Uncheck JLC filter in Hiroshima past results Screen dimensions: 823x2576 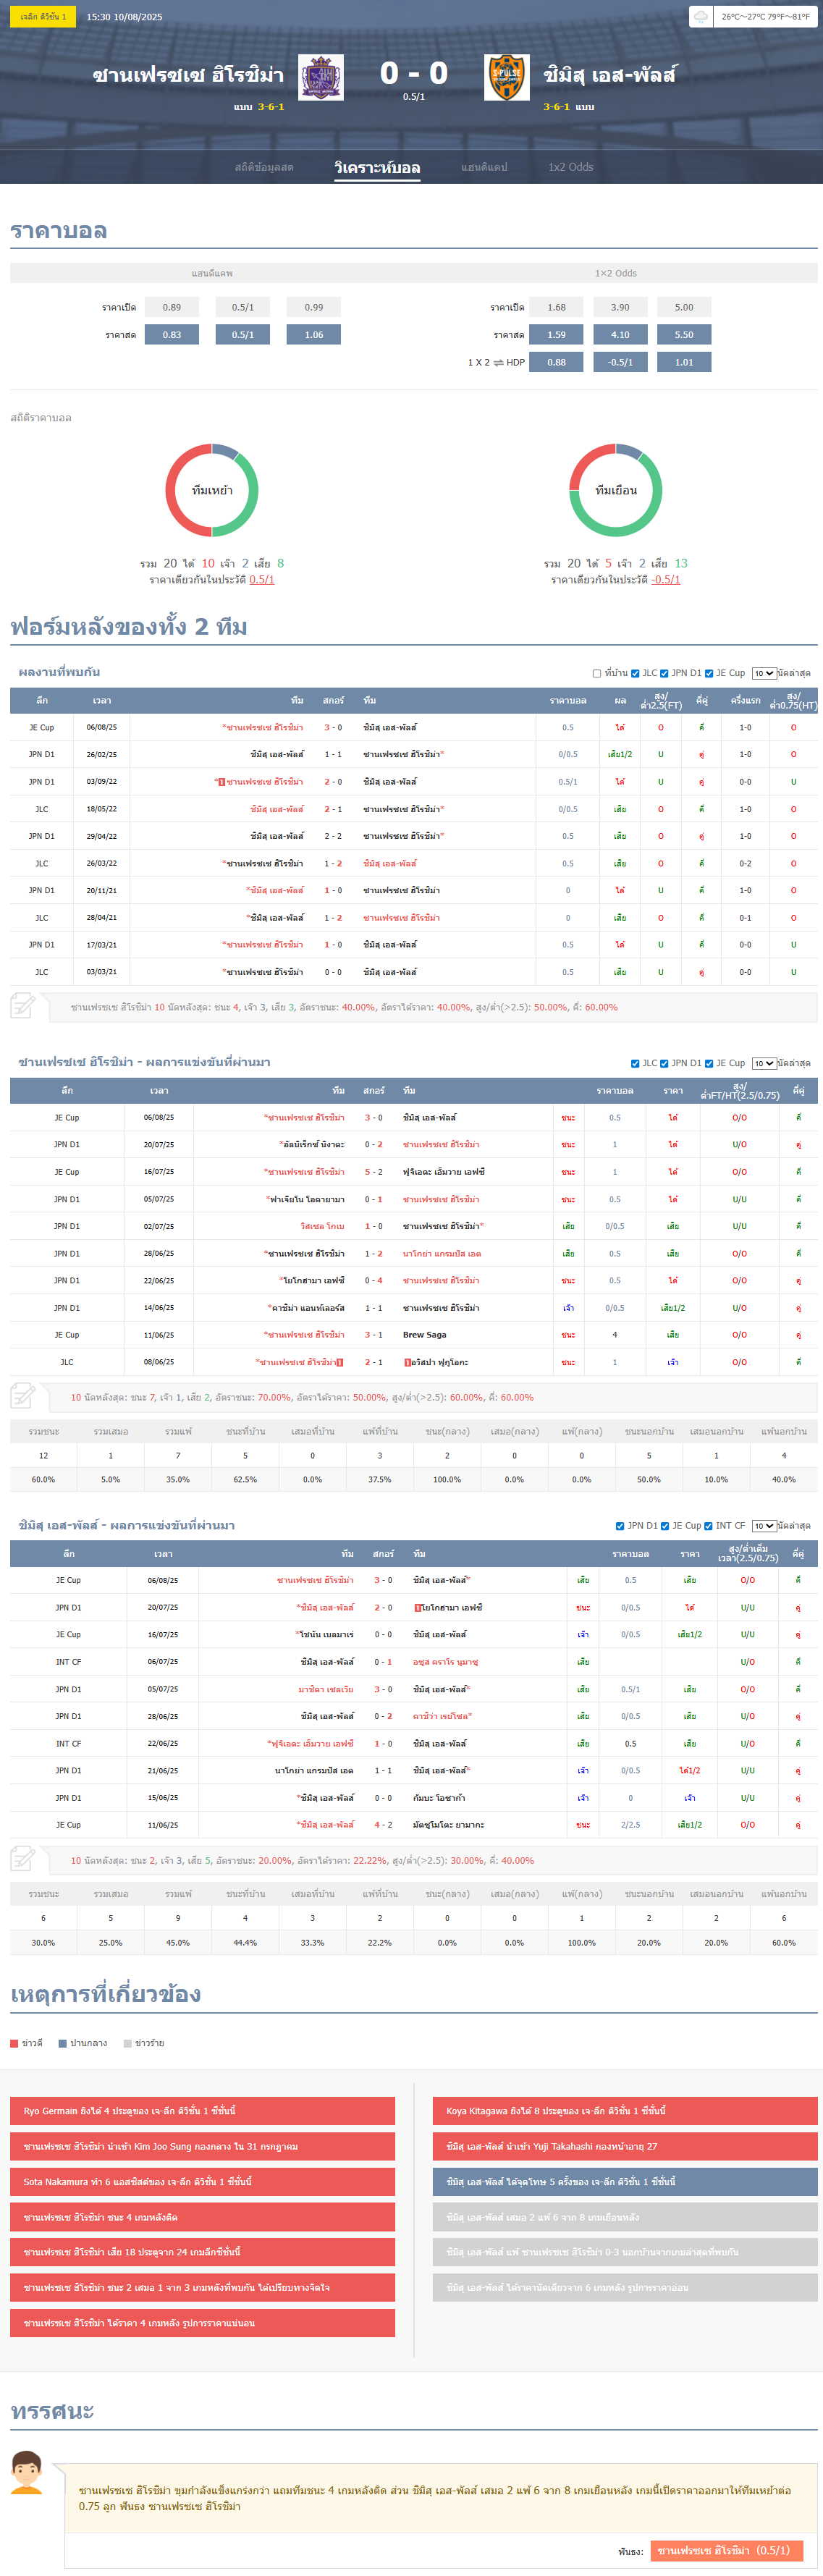point(635,1064)
